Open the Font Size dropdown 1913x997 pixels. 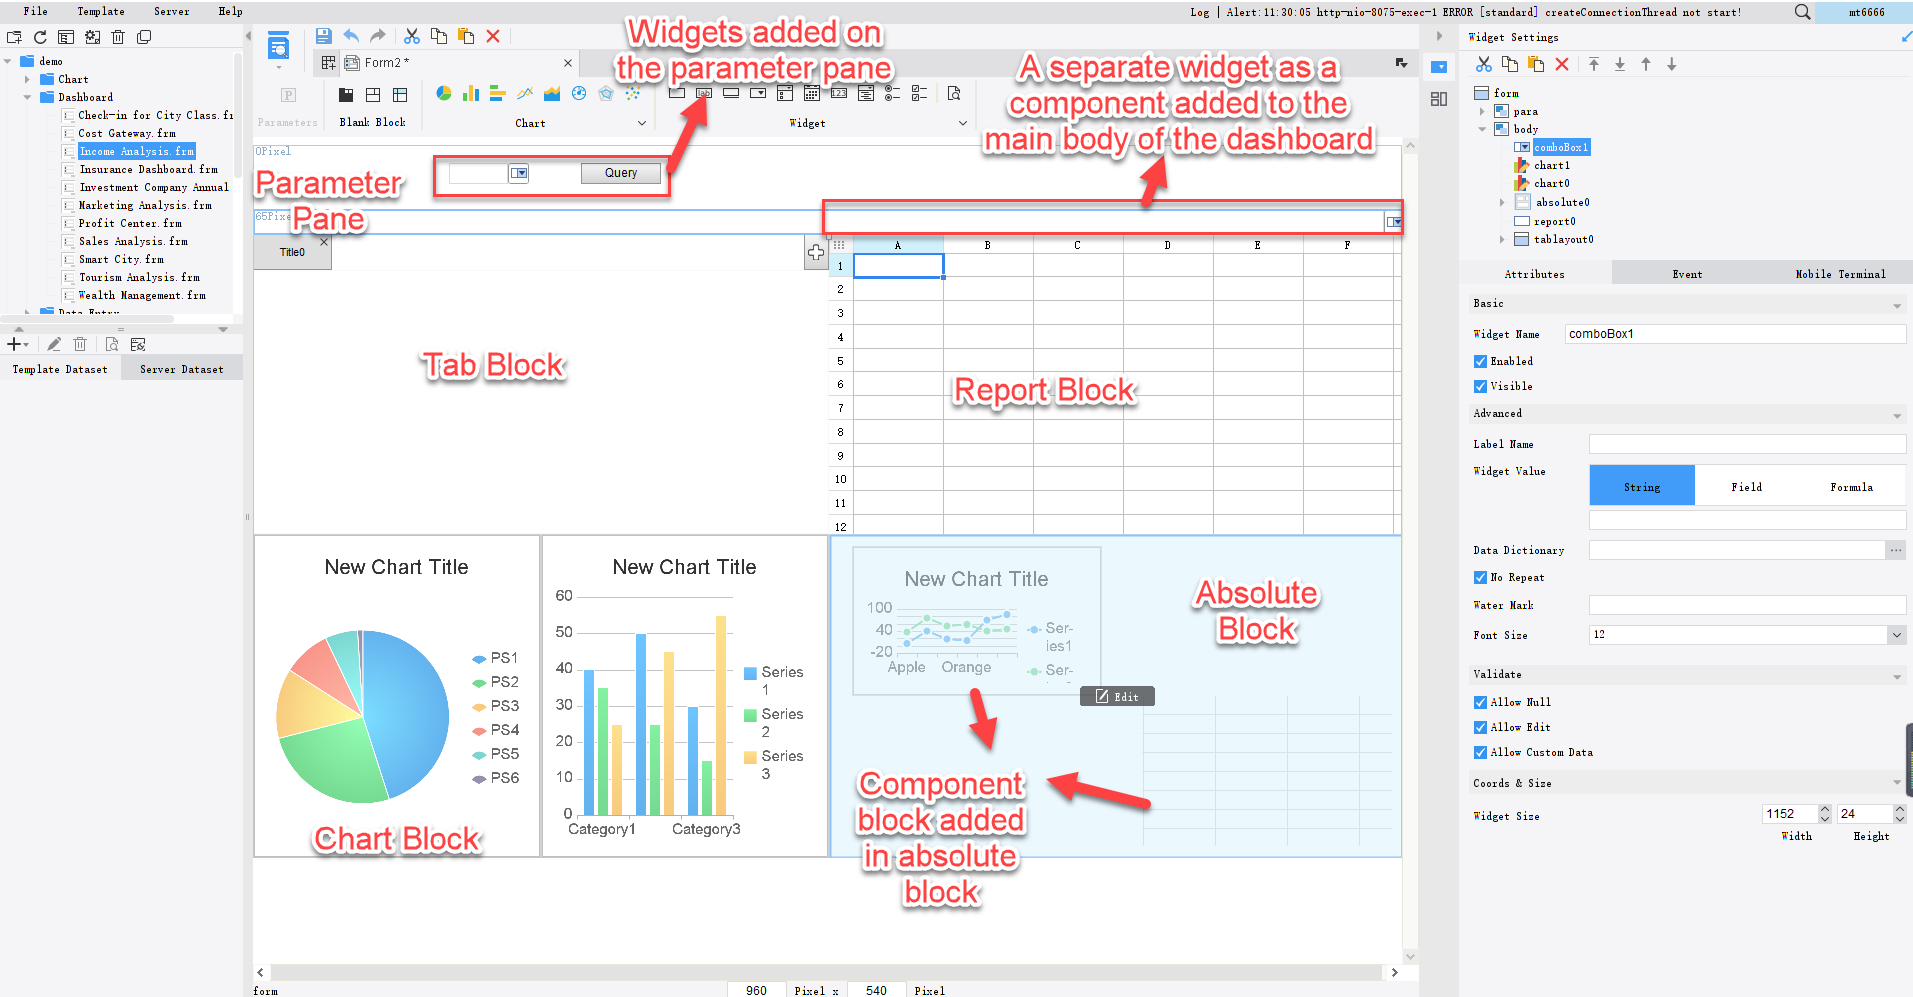[1897, 634]
